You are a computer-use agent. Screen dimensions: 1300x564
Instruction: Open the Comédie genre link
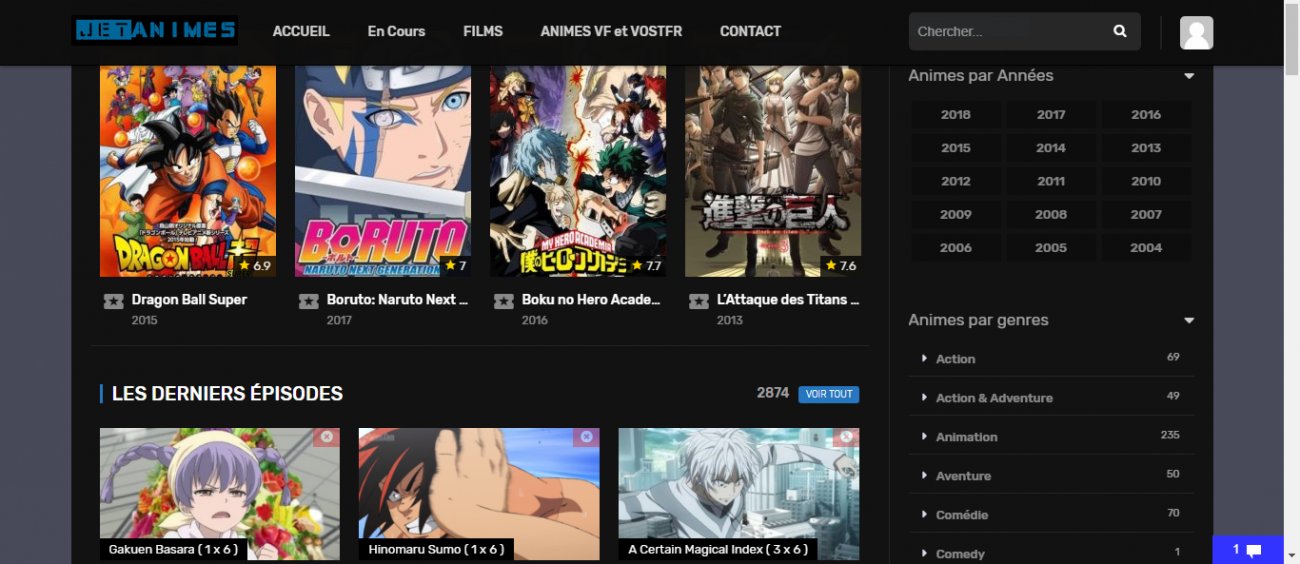coord(961,515)
